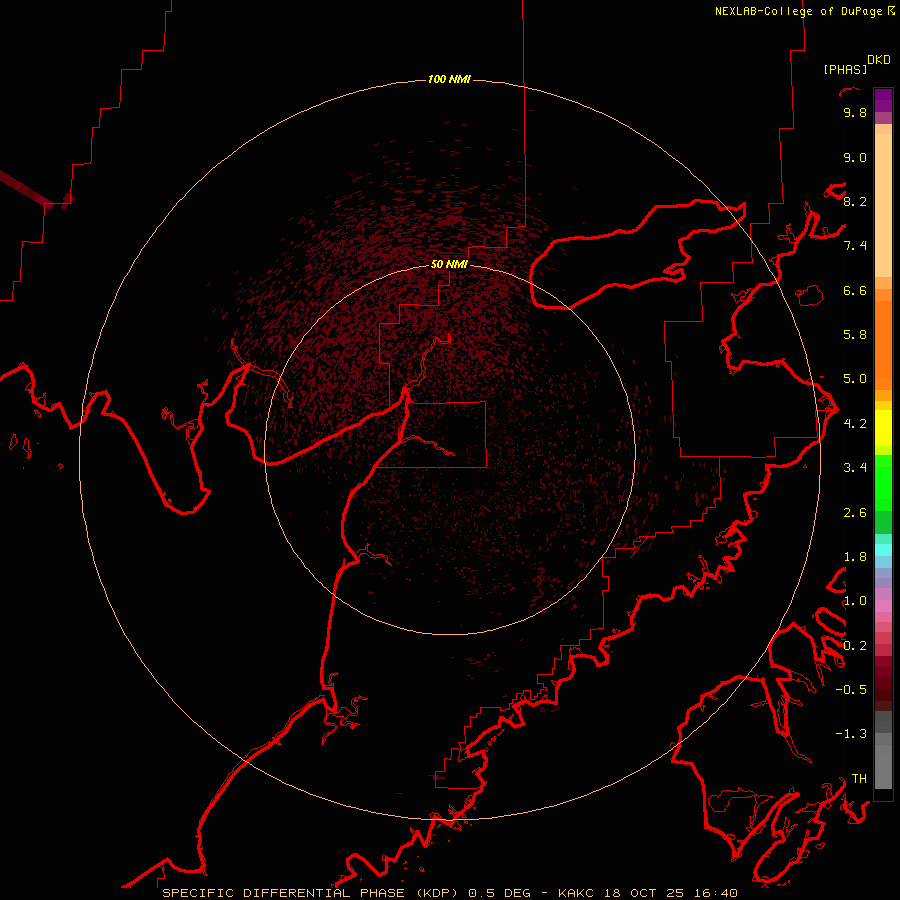Image resolution: width=900 pixels, height=900 pixels.
Task: Click the [PHAS] legend label
Action: pyautogui.click(x=845, y=69)
